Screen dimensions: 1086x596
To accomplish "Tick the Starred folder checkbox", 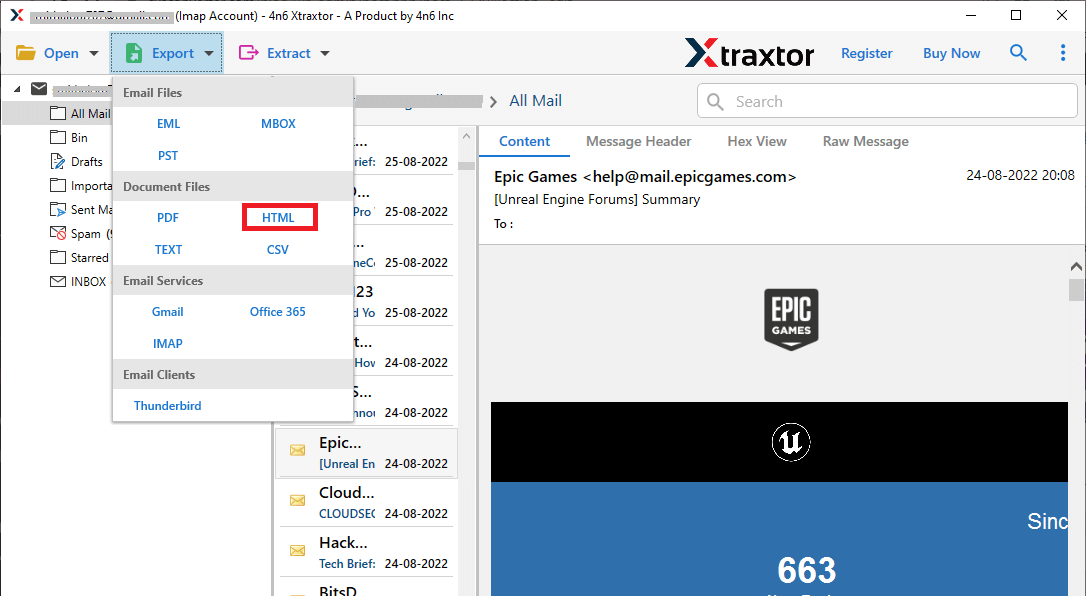I will [x=57, y=257].
